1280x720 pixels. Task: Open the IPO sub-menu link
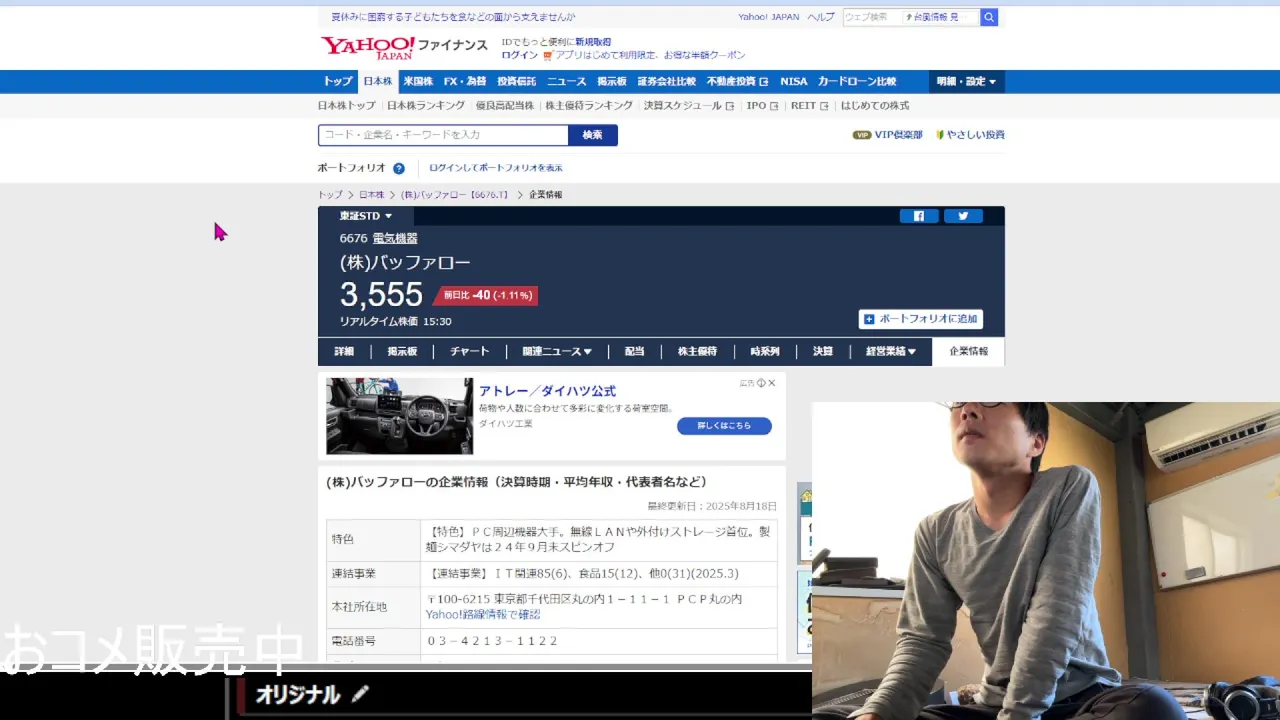click(762, 106)
